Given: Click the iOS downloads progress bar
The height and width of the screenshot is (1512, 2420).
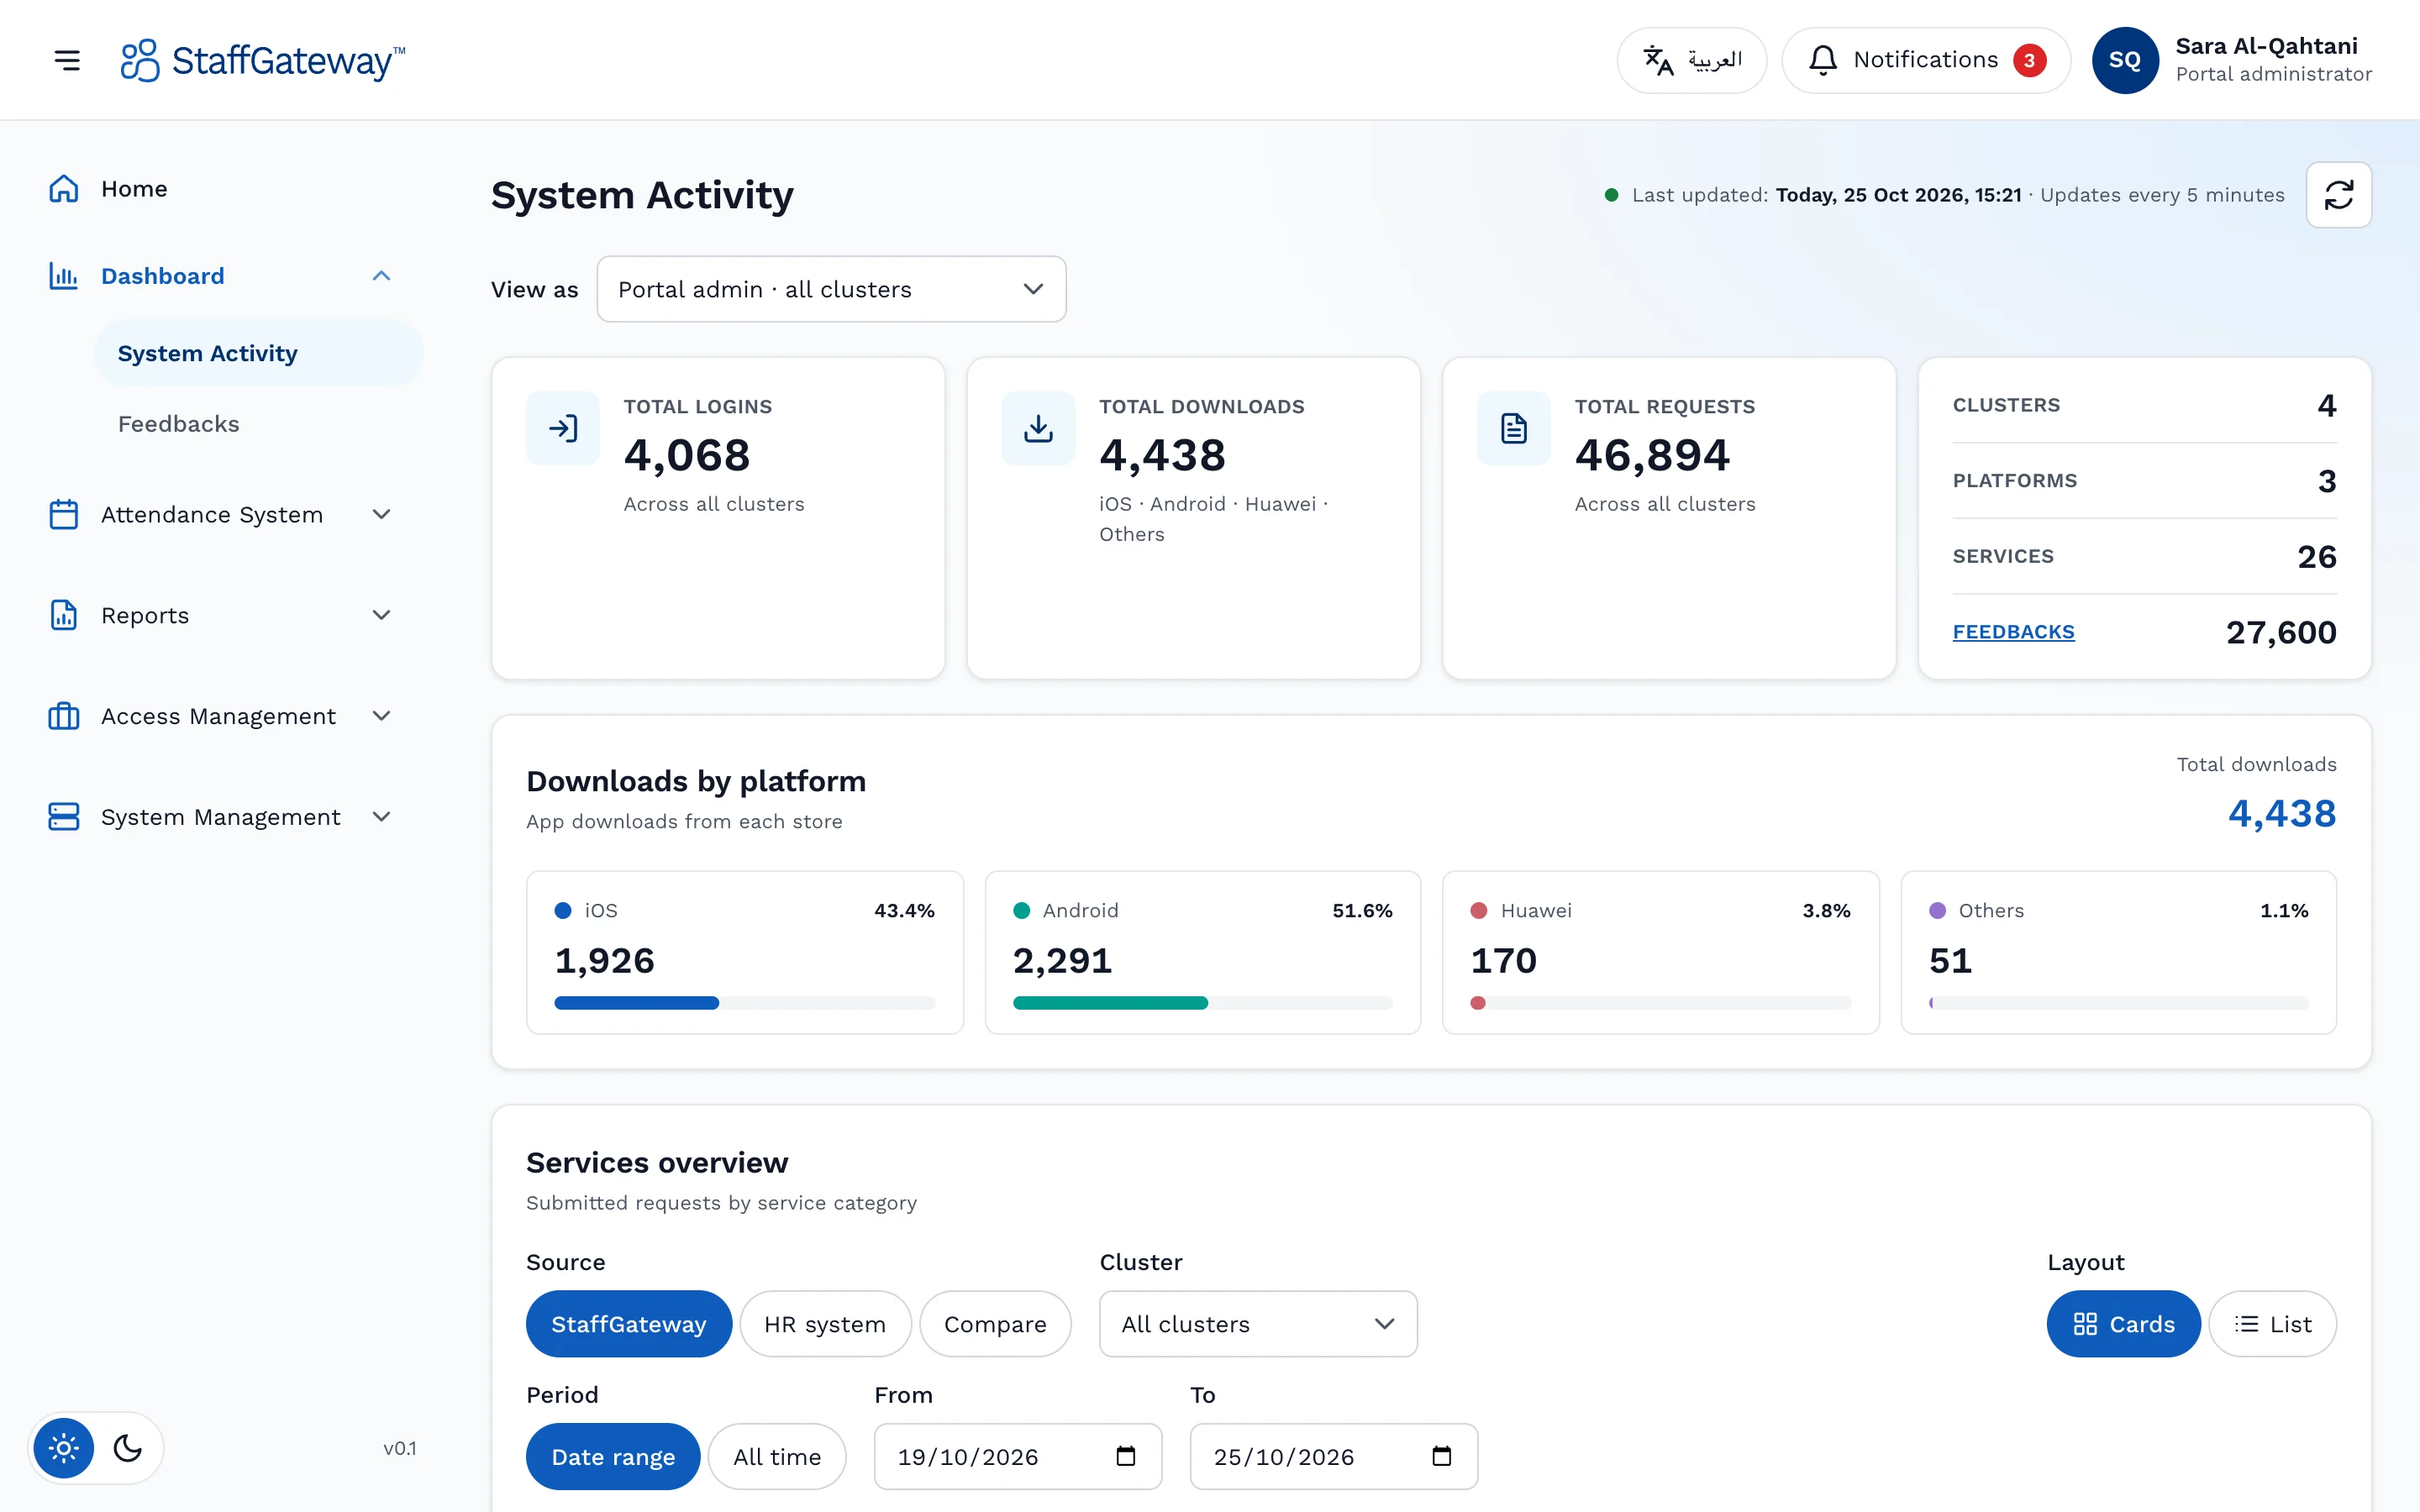Looking at the screenshot, I should (745, 1002).
